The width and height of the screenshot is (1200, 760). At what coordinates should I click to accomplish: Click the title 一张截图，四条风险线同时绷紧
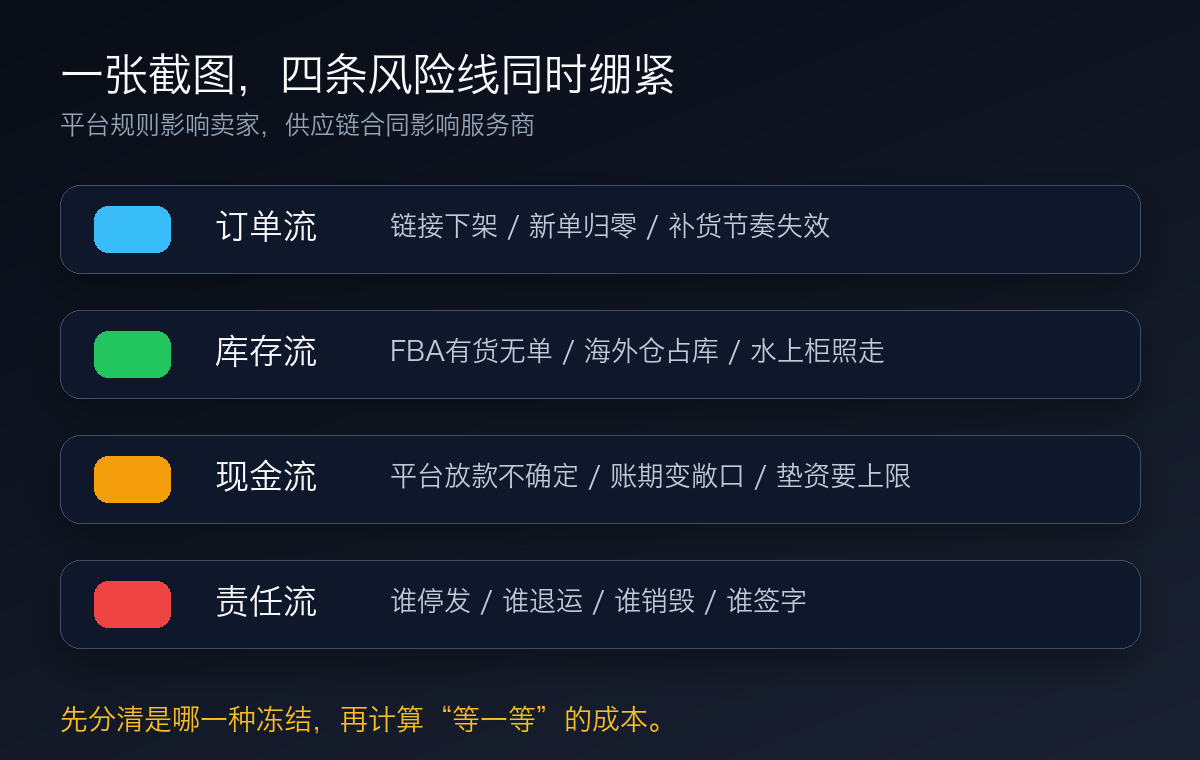click(x=368, y=76)
